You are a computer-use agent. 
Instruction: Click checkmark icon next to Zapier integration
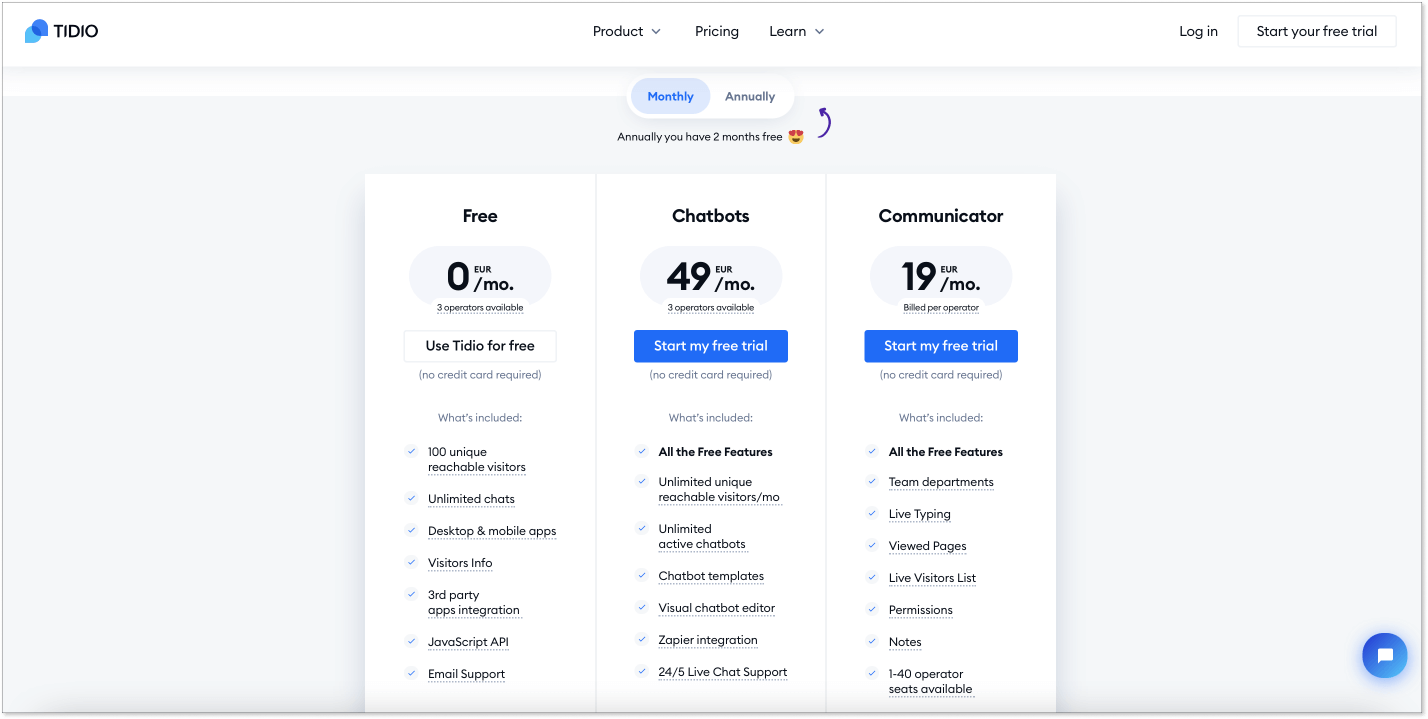[641, 639]
